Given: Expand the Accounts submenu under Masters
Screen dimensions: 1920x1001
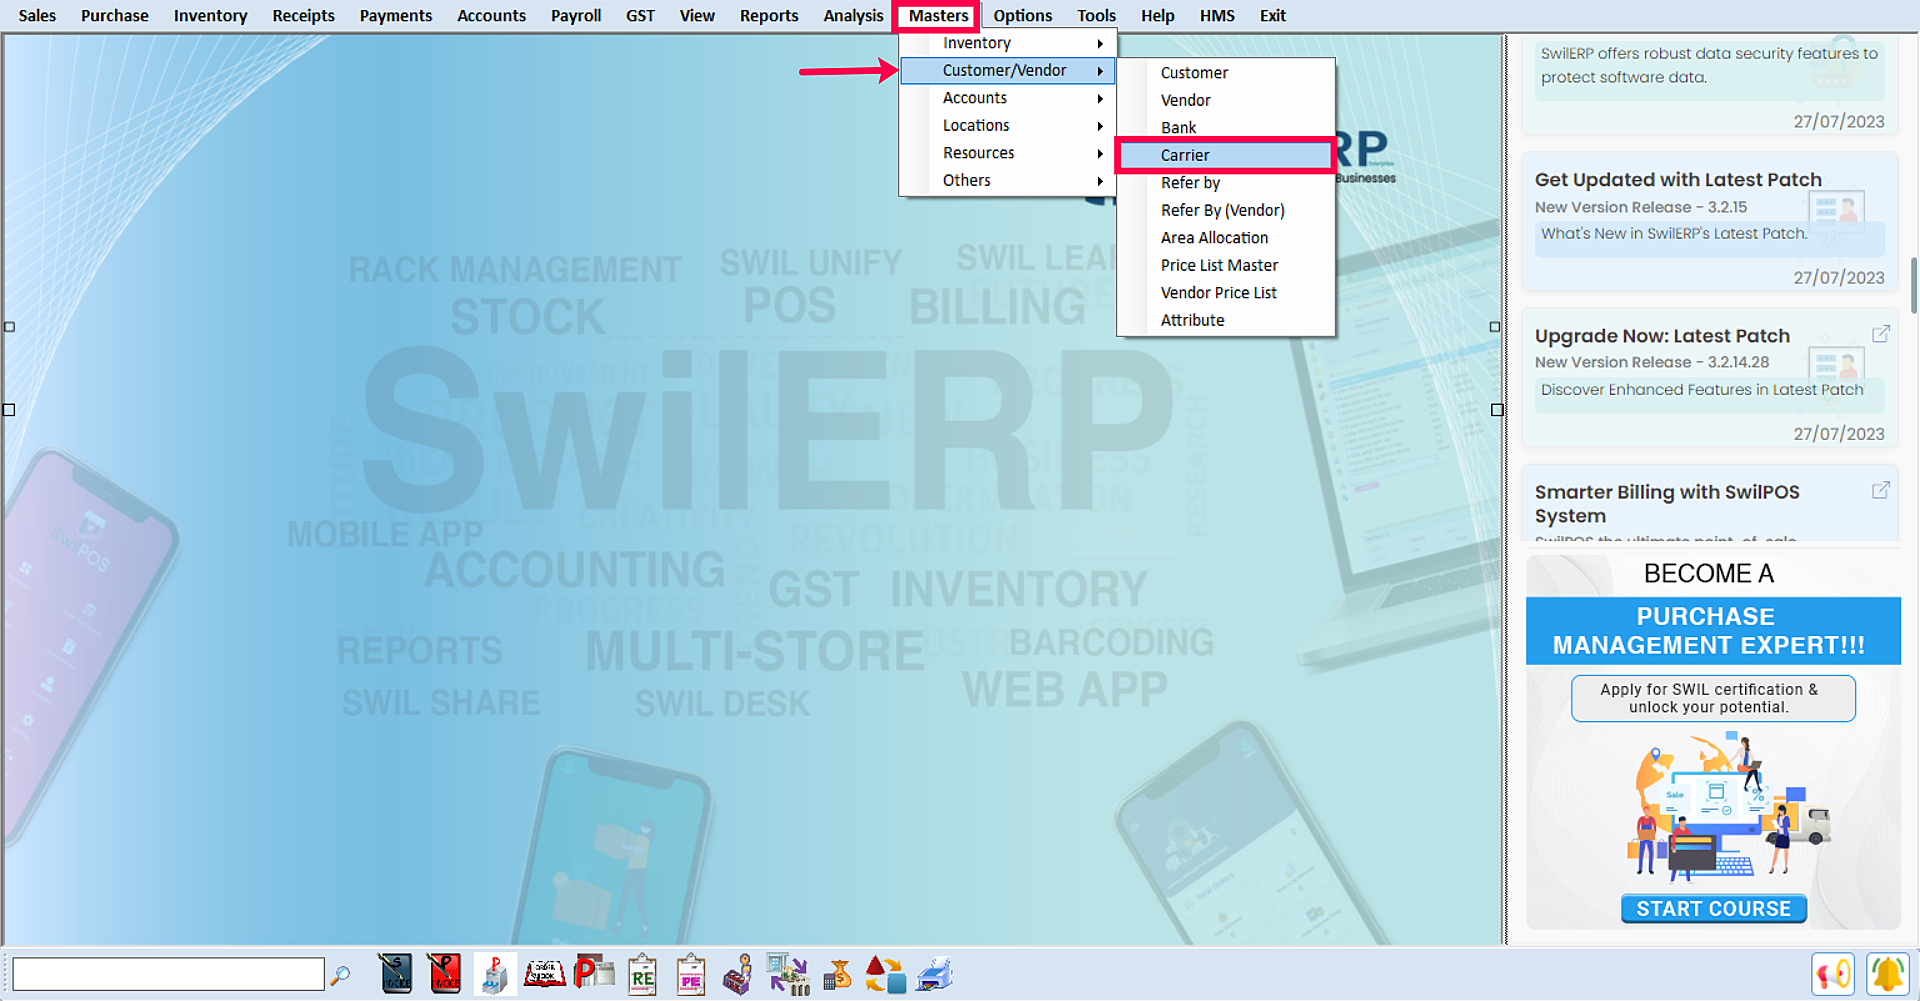Looking at the screenshot, I should pos(1008,98).
